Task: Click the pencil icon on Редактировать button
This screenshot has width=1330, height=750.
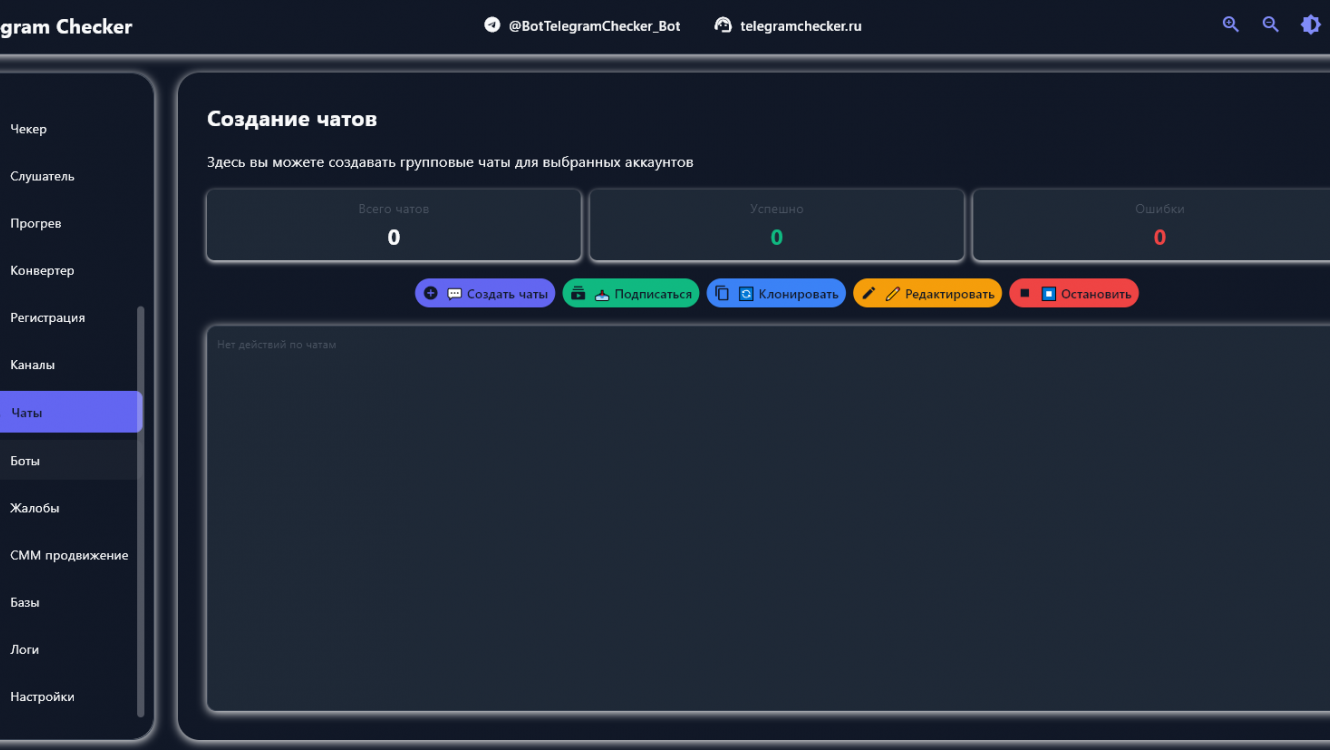Action: click(x=868, y=293)
